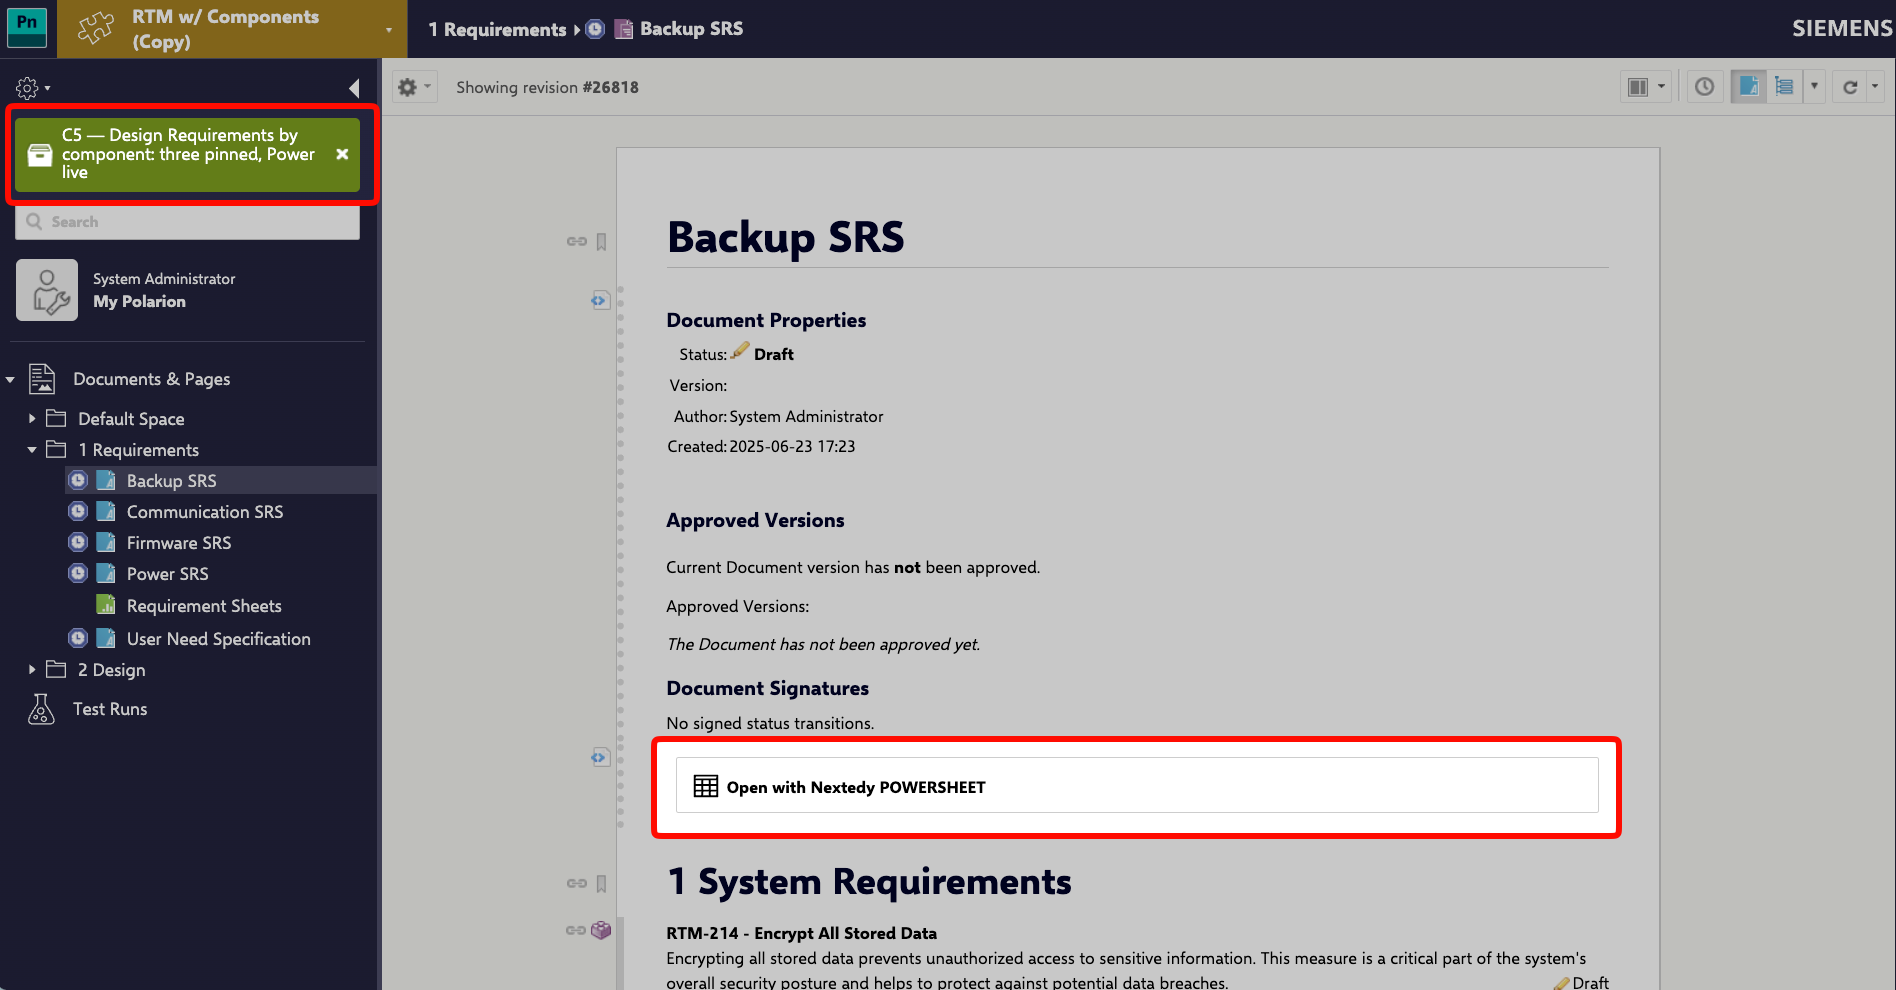Refresh the document with the reload icon
This screenshot has height=990, width=1896.
[1850, 87]
